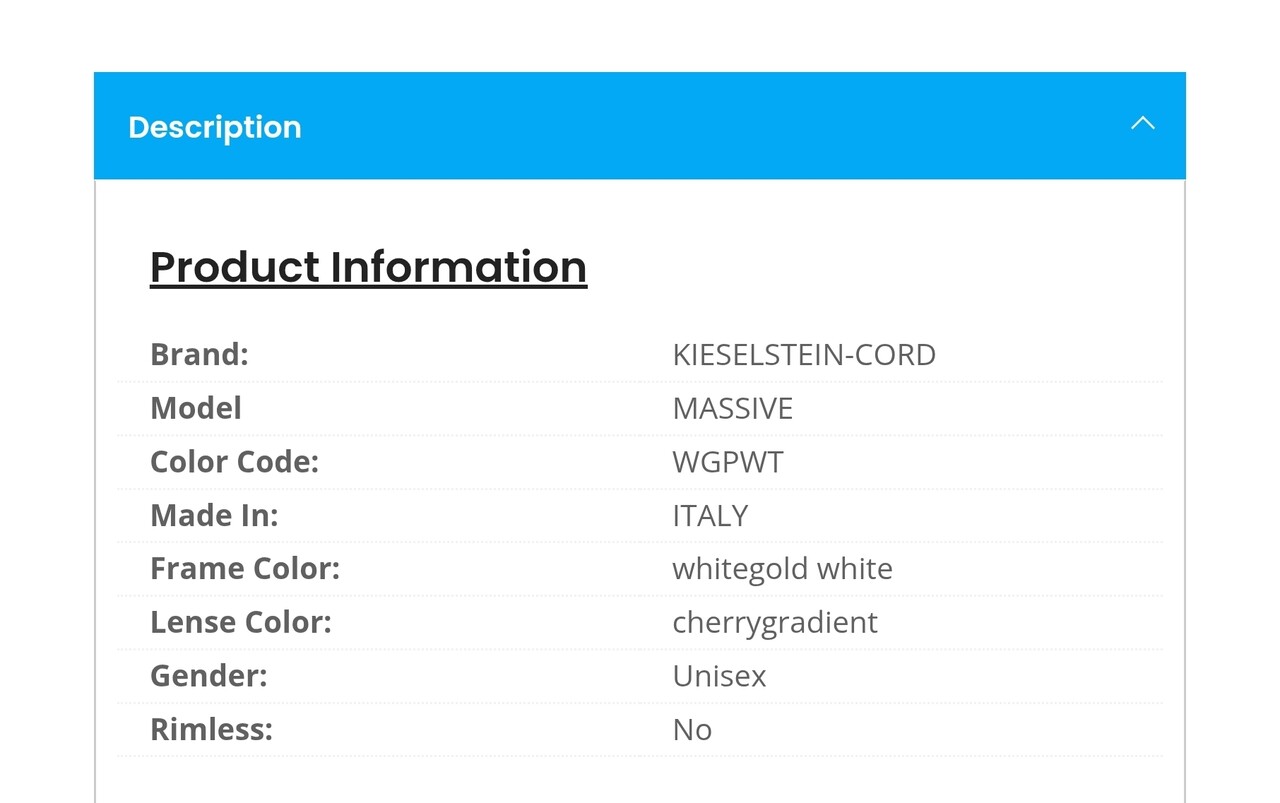Image resolution: width=1280 pixels, height=803 pixels.
Task: Click the KIESELSTEIN-CORD brand value
Action: pos(804,355)
